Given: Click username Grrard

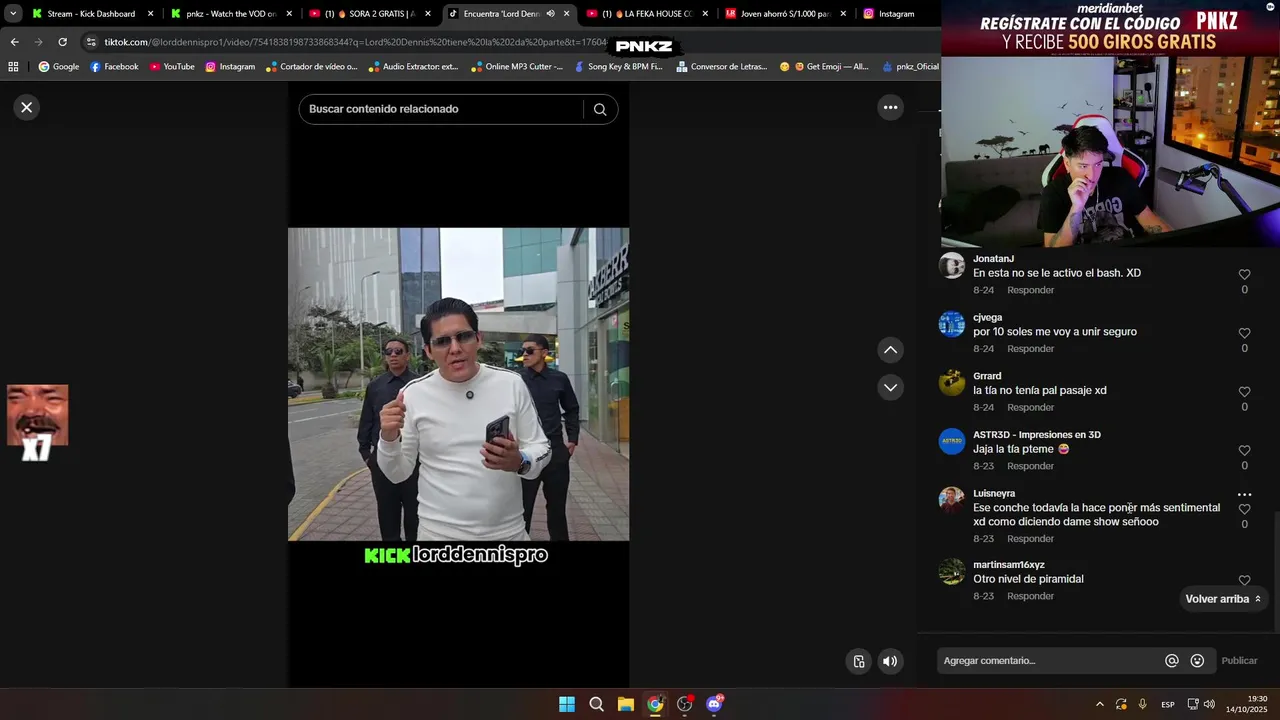Looking at the screenshot, I should coord(987,376).
